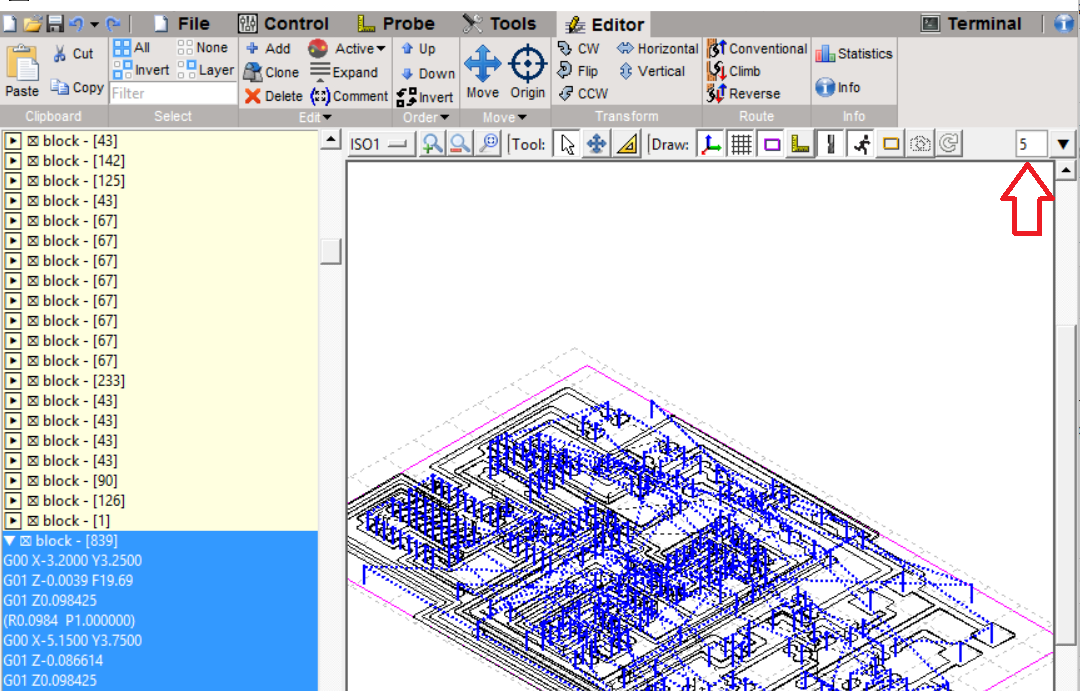Invert the current selection

[x=141, y=70]
